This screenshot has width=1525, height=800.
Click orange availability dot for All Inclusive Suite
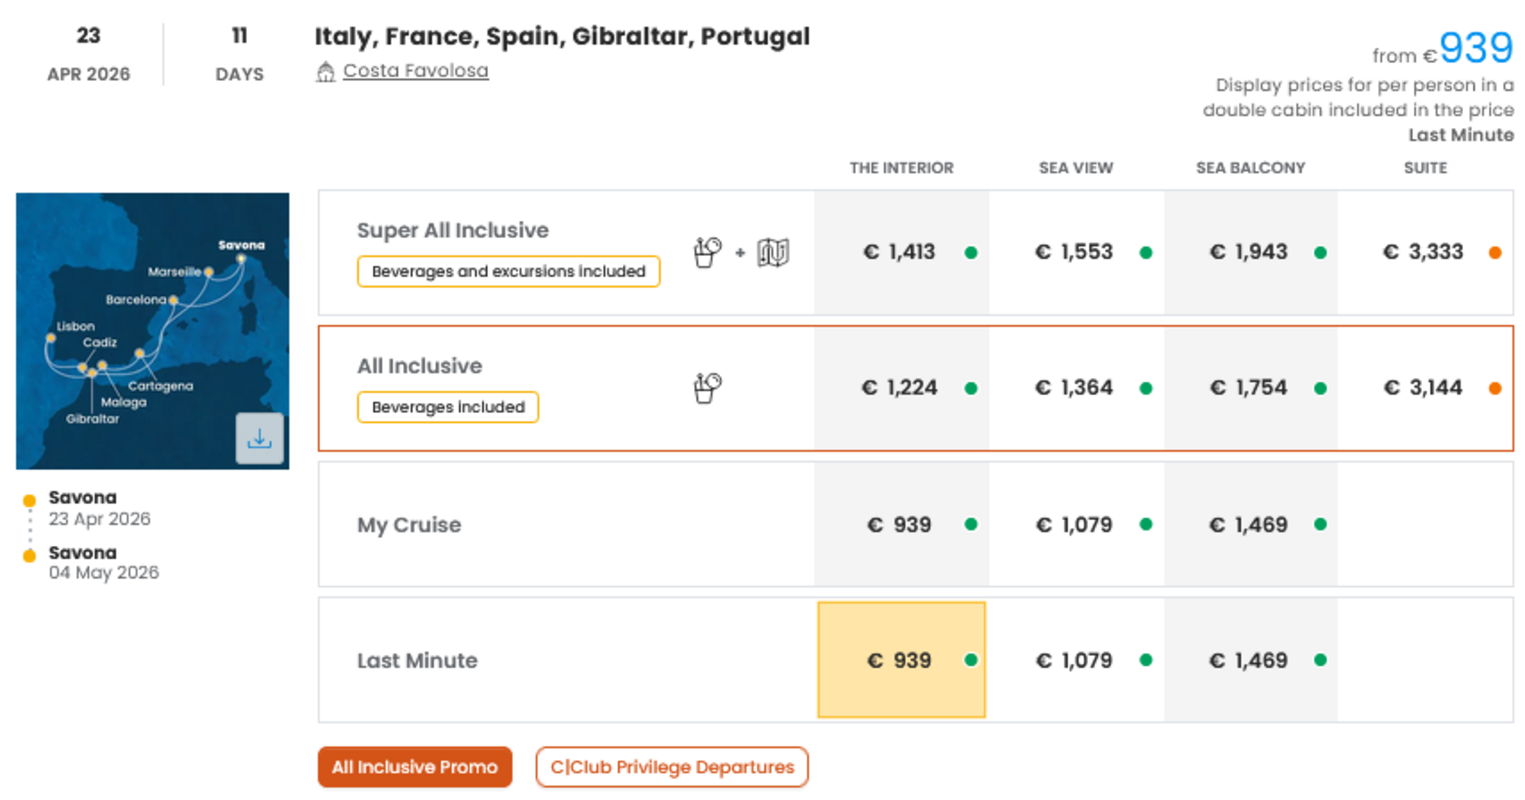point(1495,388)
